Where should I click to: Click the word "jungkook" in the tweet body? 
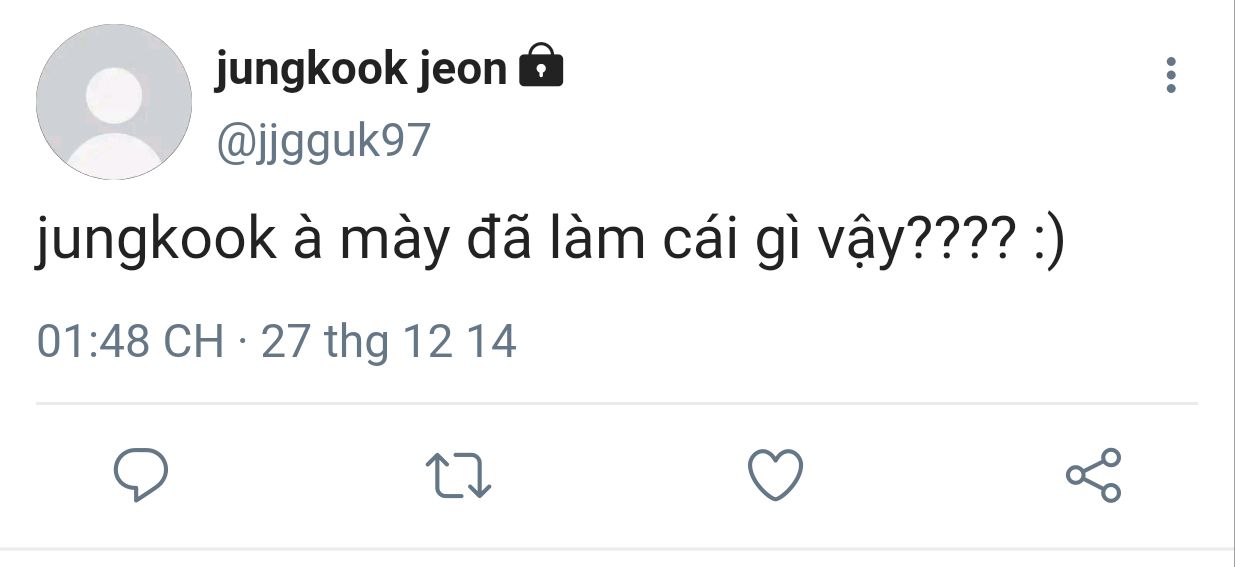point(155,241)
